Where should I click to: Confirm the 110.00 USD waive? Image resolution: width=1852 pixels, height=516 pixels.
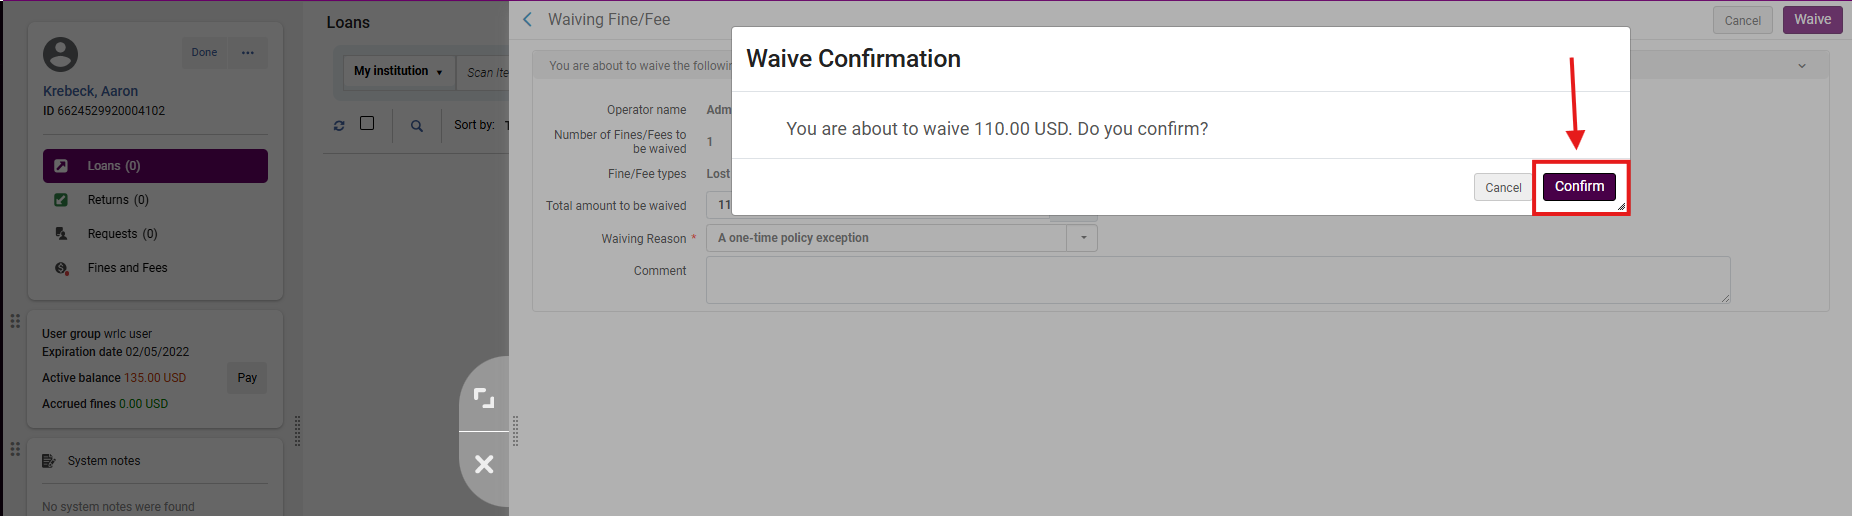point(1579,187)
